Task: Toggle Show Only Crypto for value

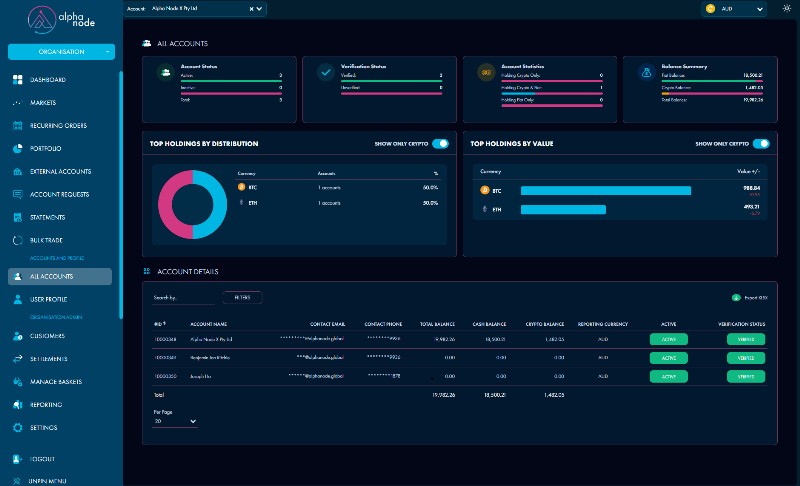Action: point(761,144)
